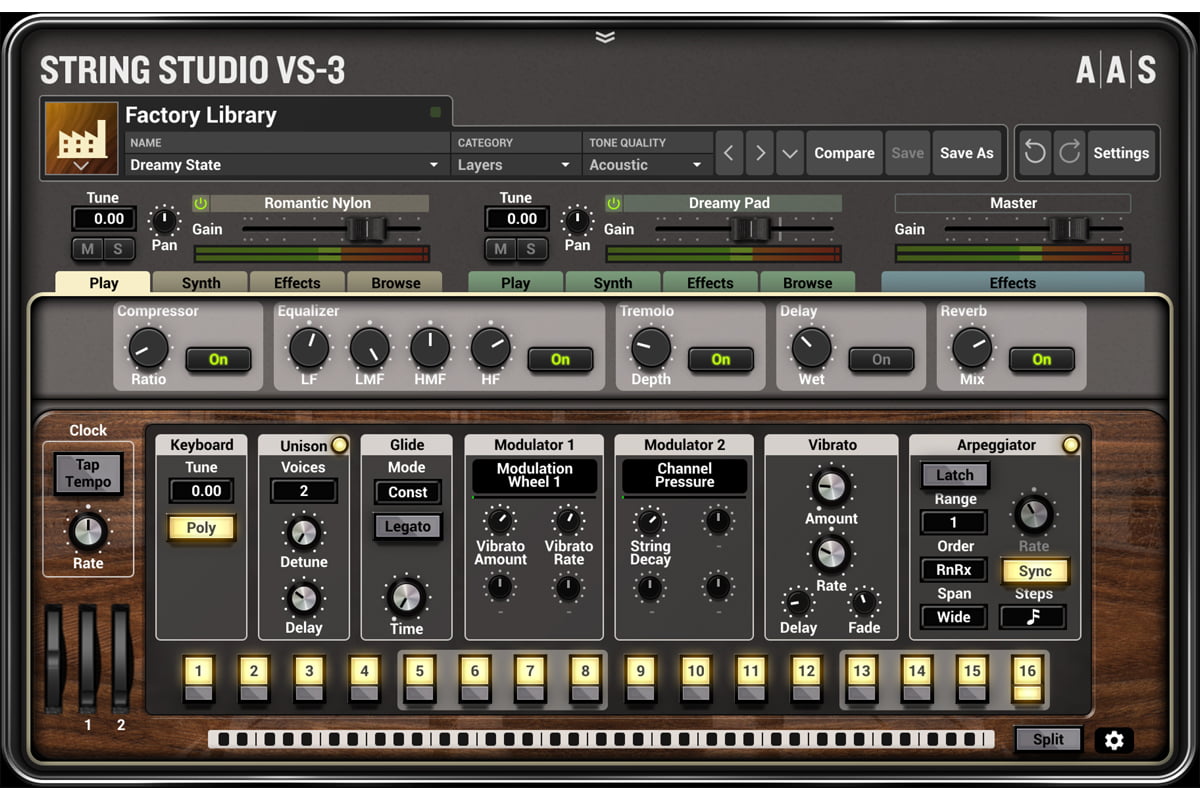The width and height of the screenshot is (1200, 800).
Task: Click the redo arrow icon
Action: [x=1069, y=153]
